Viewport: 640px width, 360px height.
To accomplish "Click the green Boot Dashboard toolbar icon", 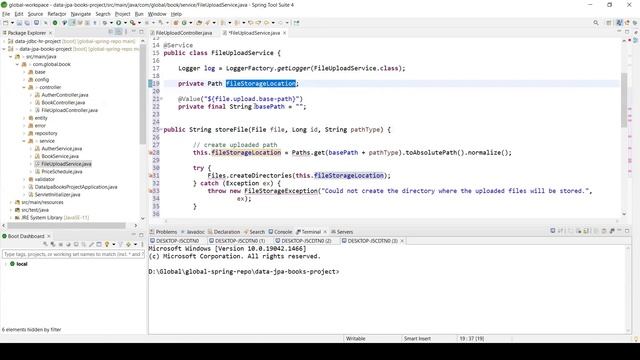I will [x=55, y=23].
